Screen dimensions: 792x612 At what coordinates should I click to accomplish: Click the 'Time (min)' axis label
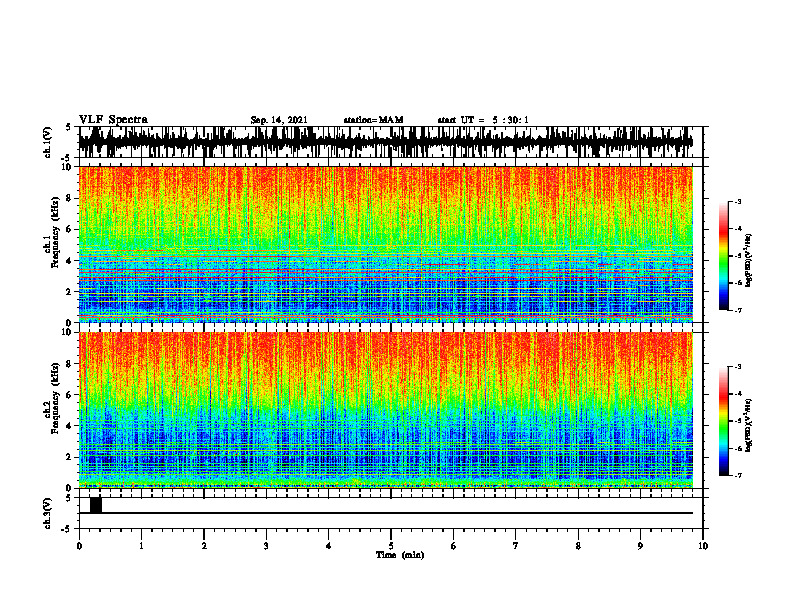click(x=400, y=555)
